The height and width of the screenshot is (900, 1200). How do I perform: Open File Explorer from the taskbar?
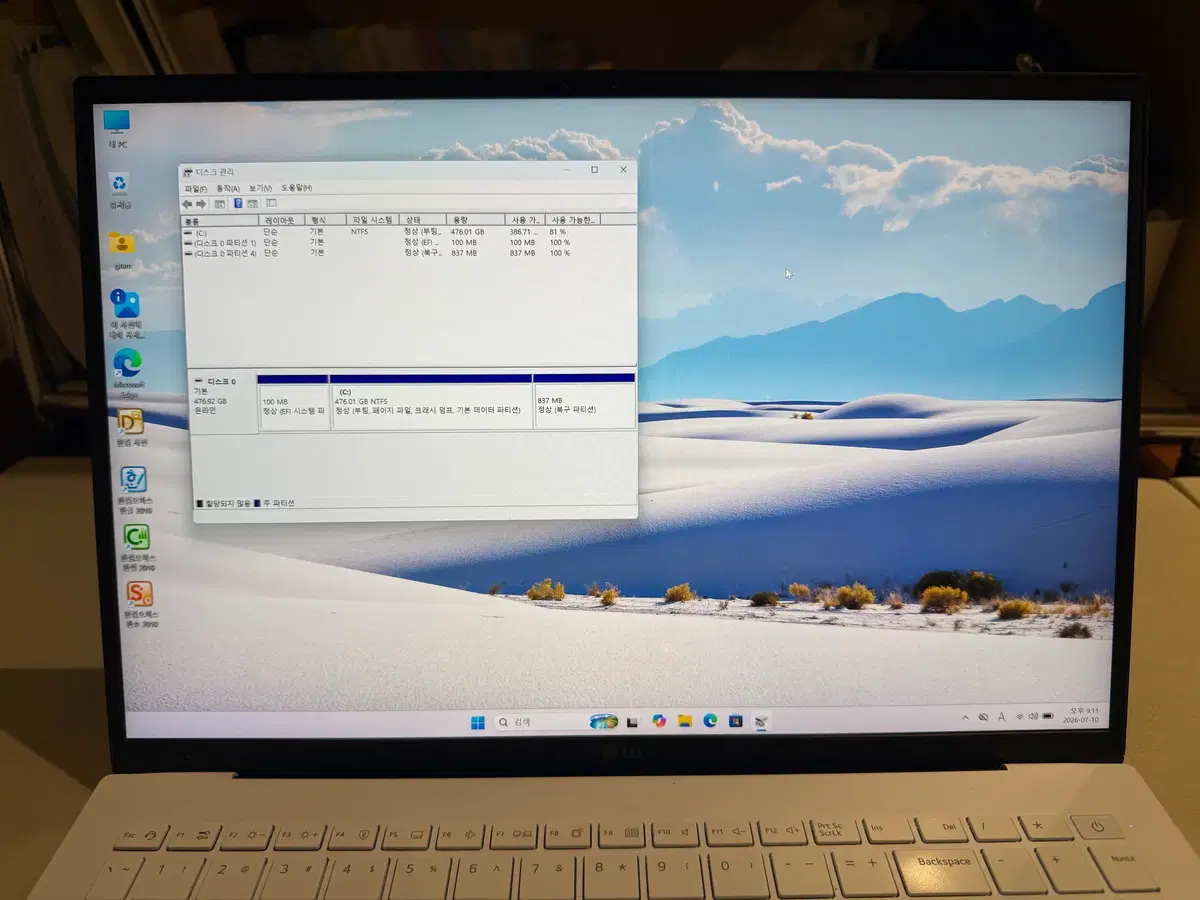[x=685, y=720]
